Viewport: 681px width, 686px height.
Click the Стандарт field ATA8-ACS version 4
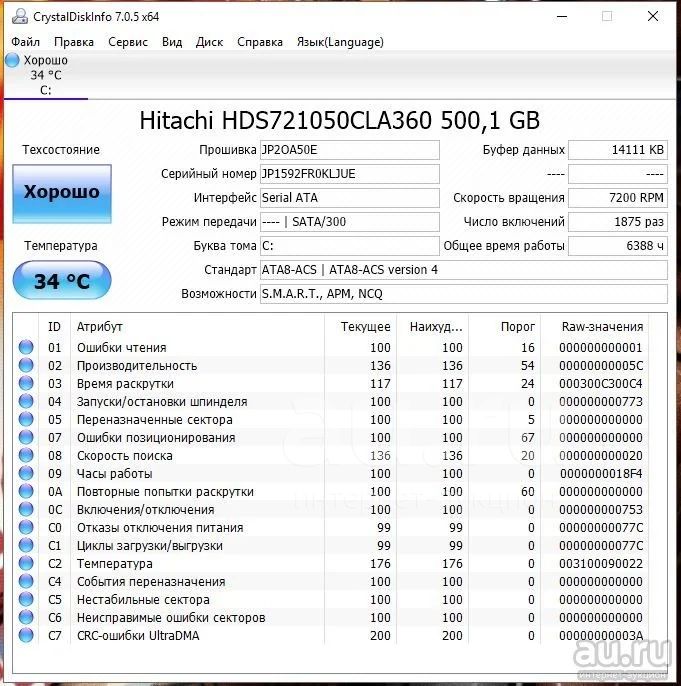click(464, 270)
